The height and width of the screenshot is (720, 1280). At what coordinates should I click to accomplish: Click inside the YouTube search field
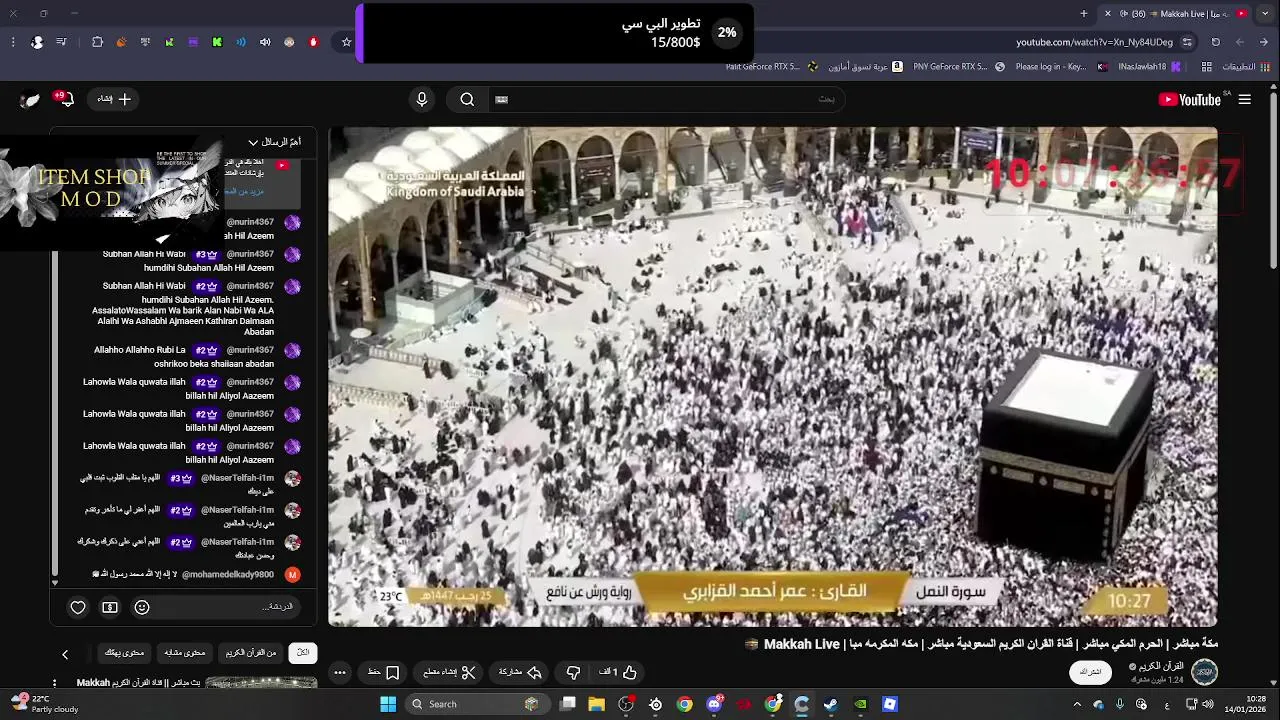665,99
